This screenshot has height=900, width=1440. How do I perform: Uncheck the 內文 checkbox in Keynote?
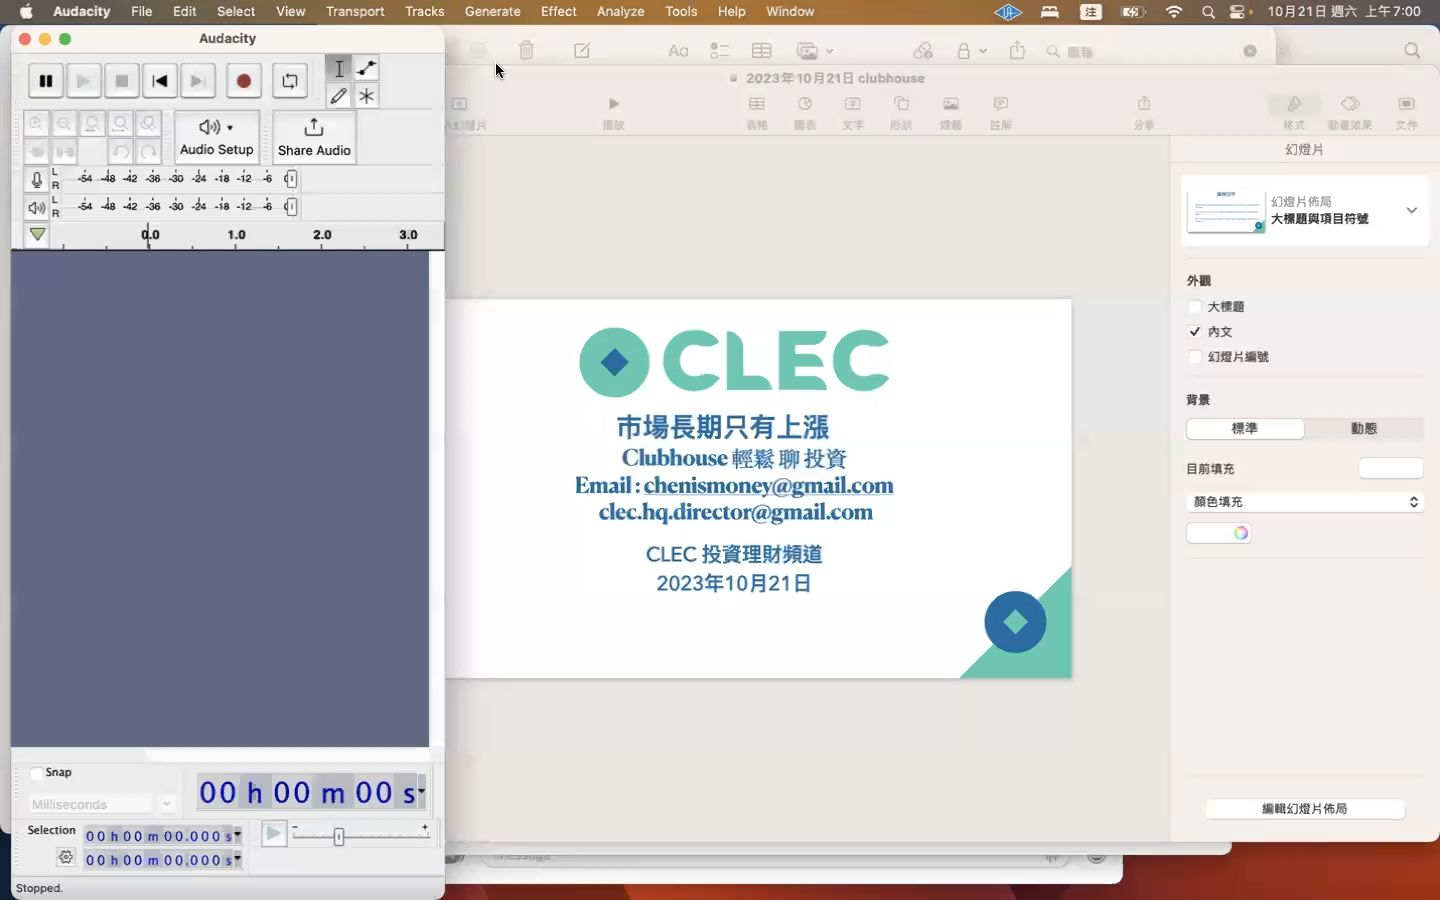click(x=1195, y=331)
